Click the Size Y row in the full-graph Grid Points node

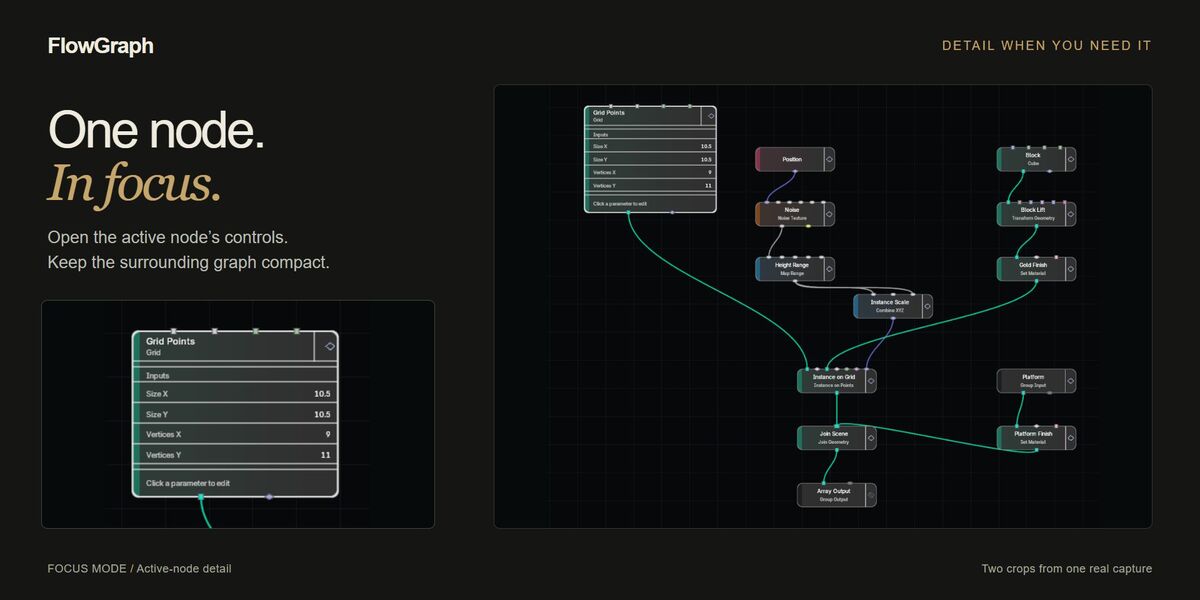click(x=650, y=159)
